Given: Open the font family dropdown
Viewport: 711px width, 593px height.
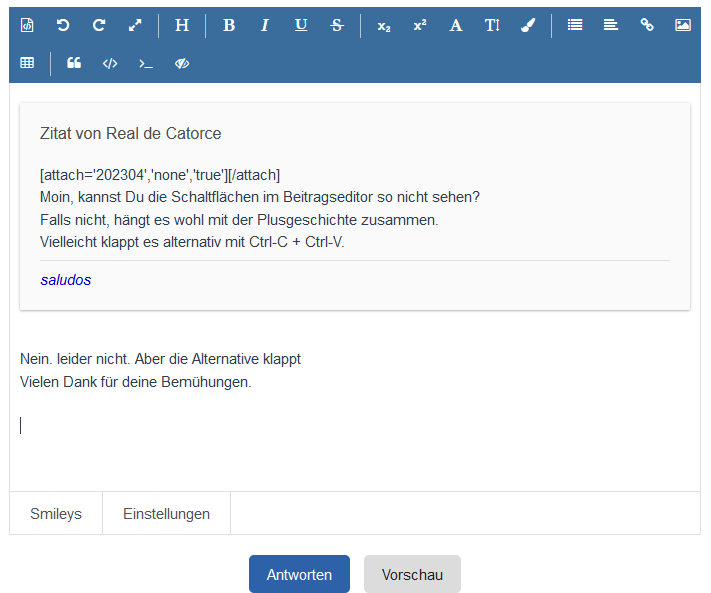Looking at the screenshot, I should pyautogui.click(x=456, y=25).
